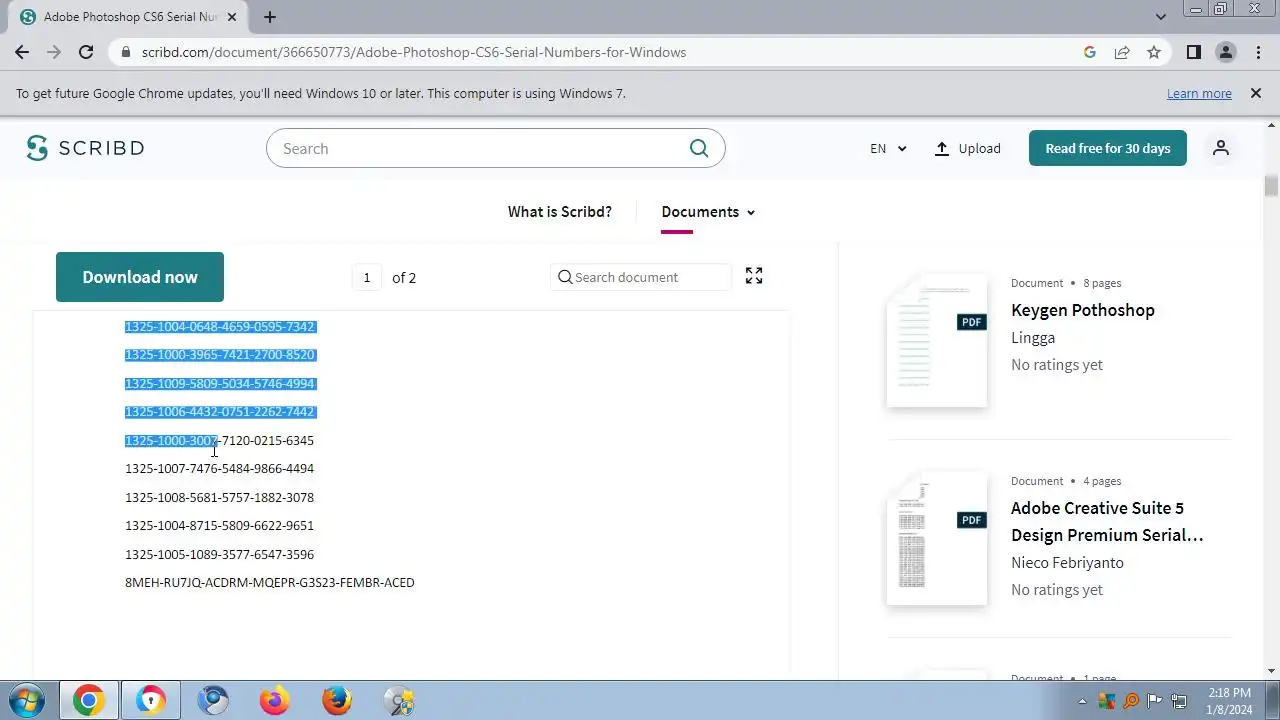Toggle fullscreen document view

coord(754,276)
